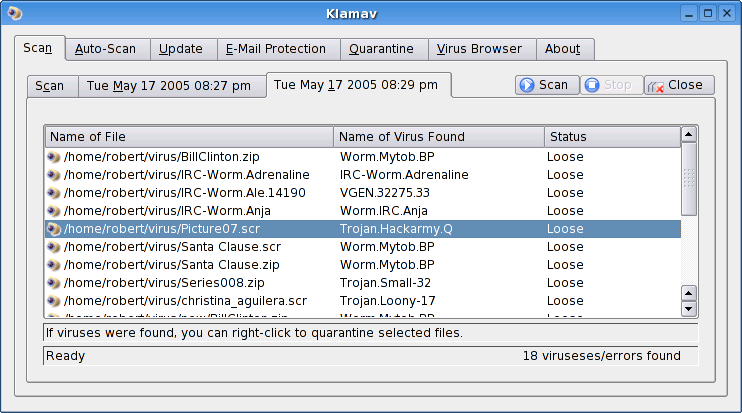Select the 08:29 pm scan results tab
This screenshot has width=742, height=413.
359,85
